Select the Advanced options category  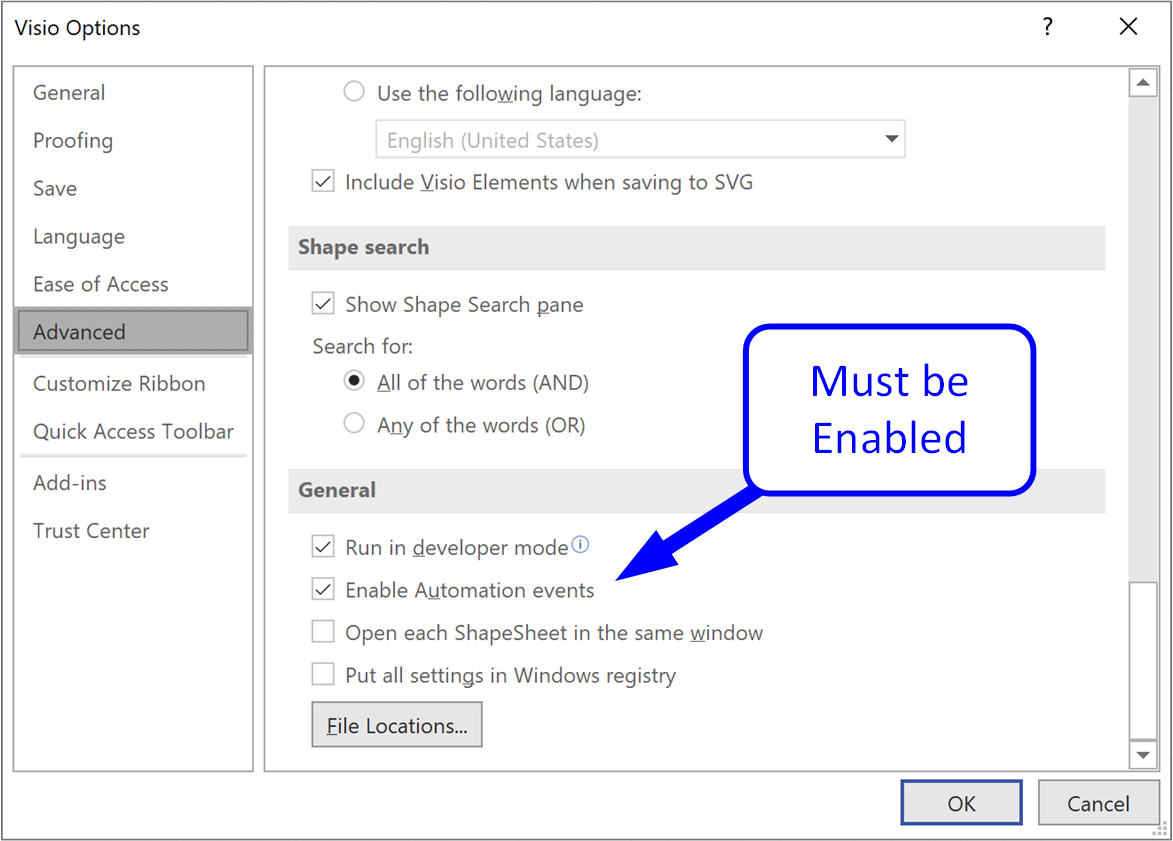pos(133,331)
